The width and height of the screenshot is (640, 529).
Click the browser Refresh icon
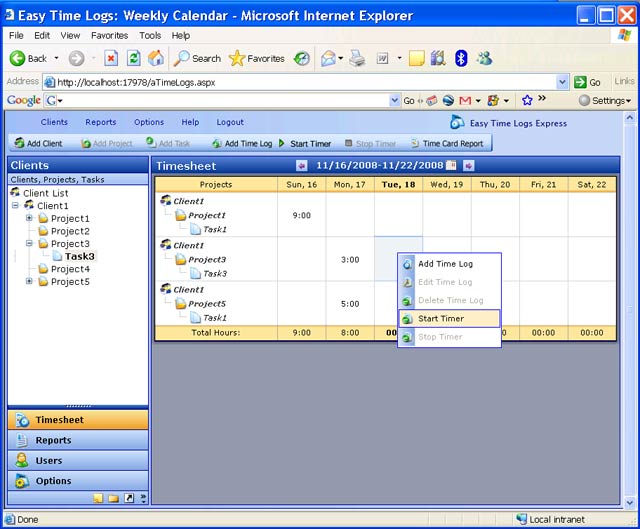[x=133, y=58]
